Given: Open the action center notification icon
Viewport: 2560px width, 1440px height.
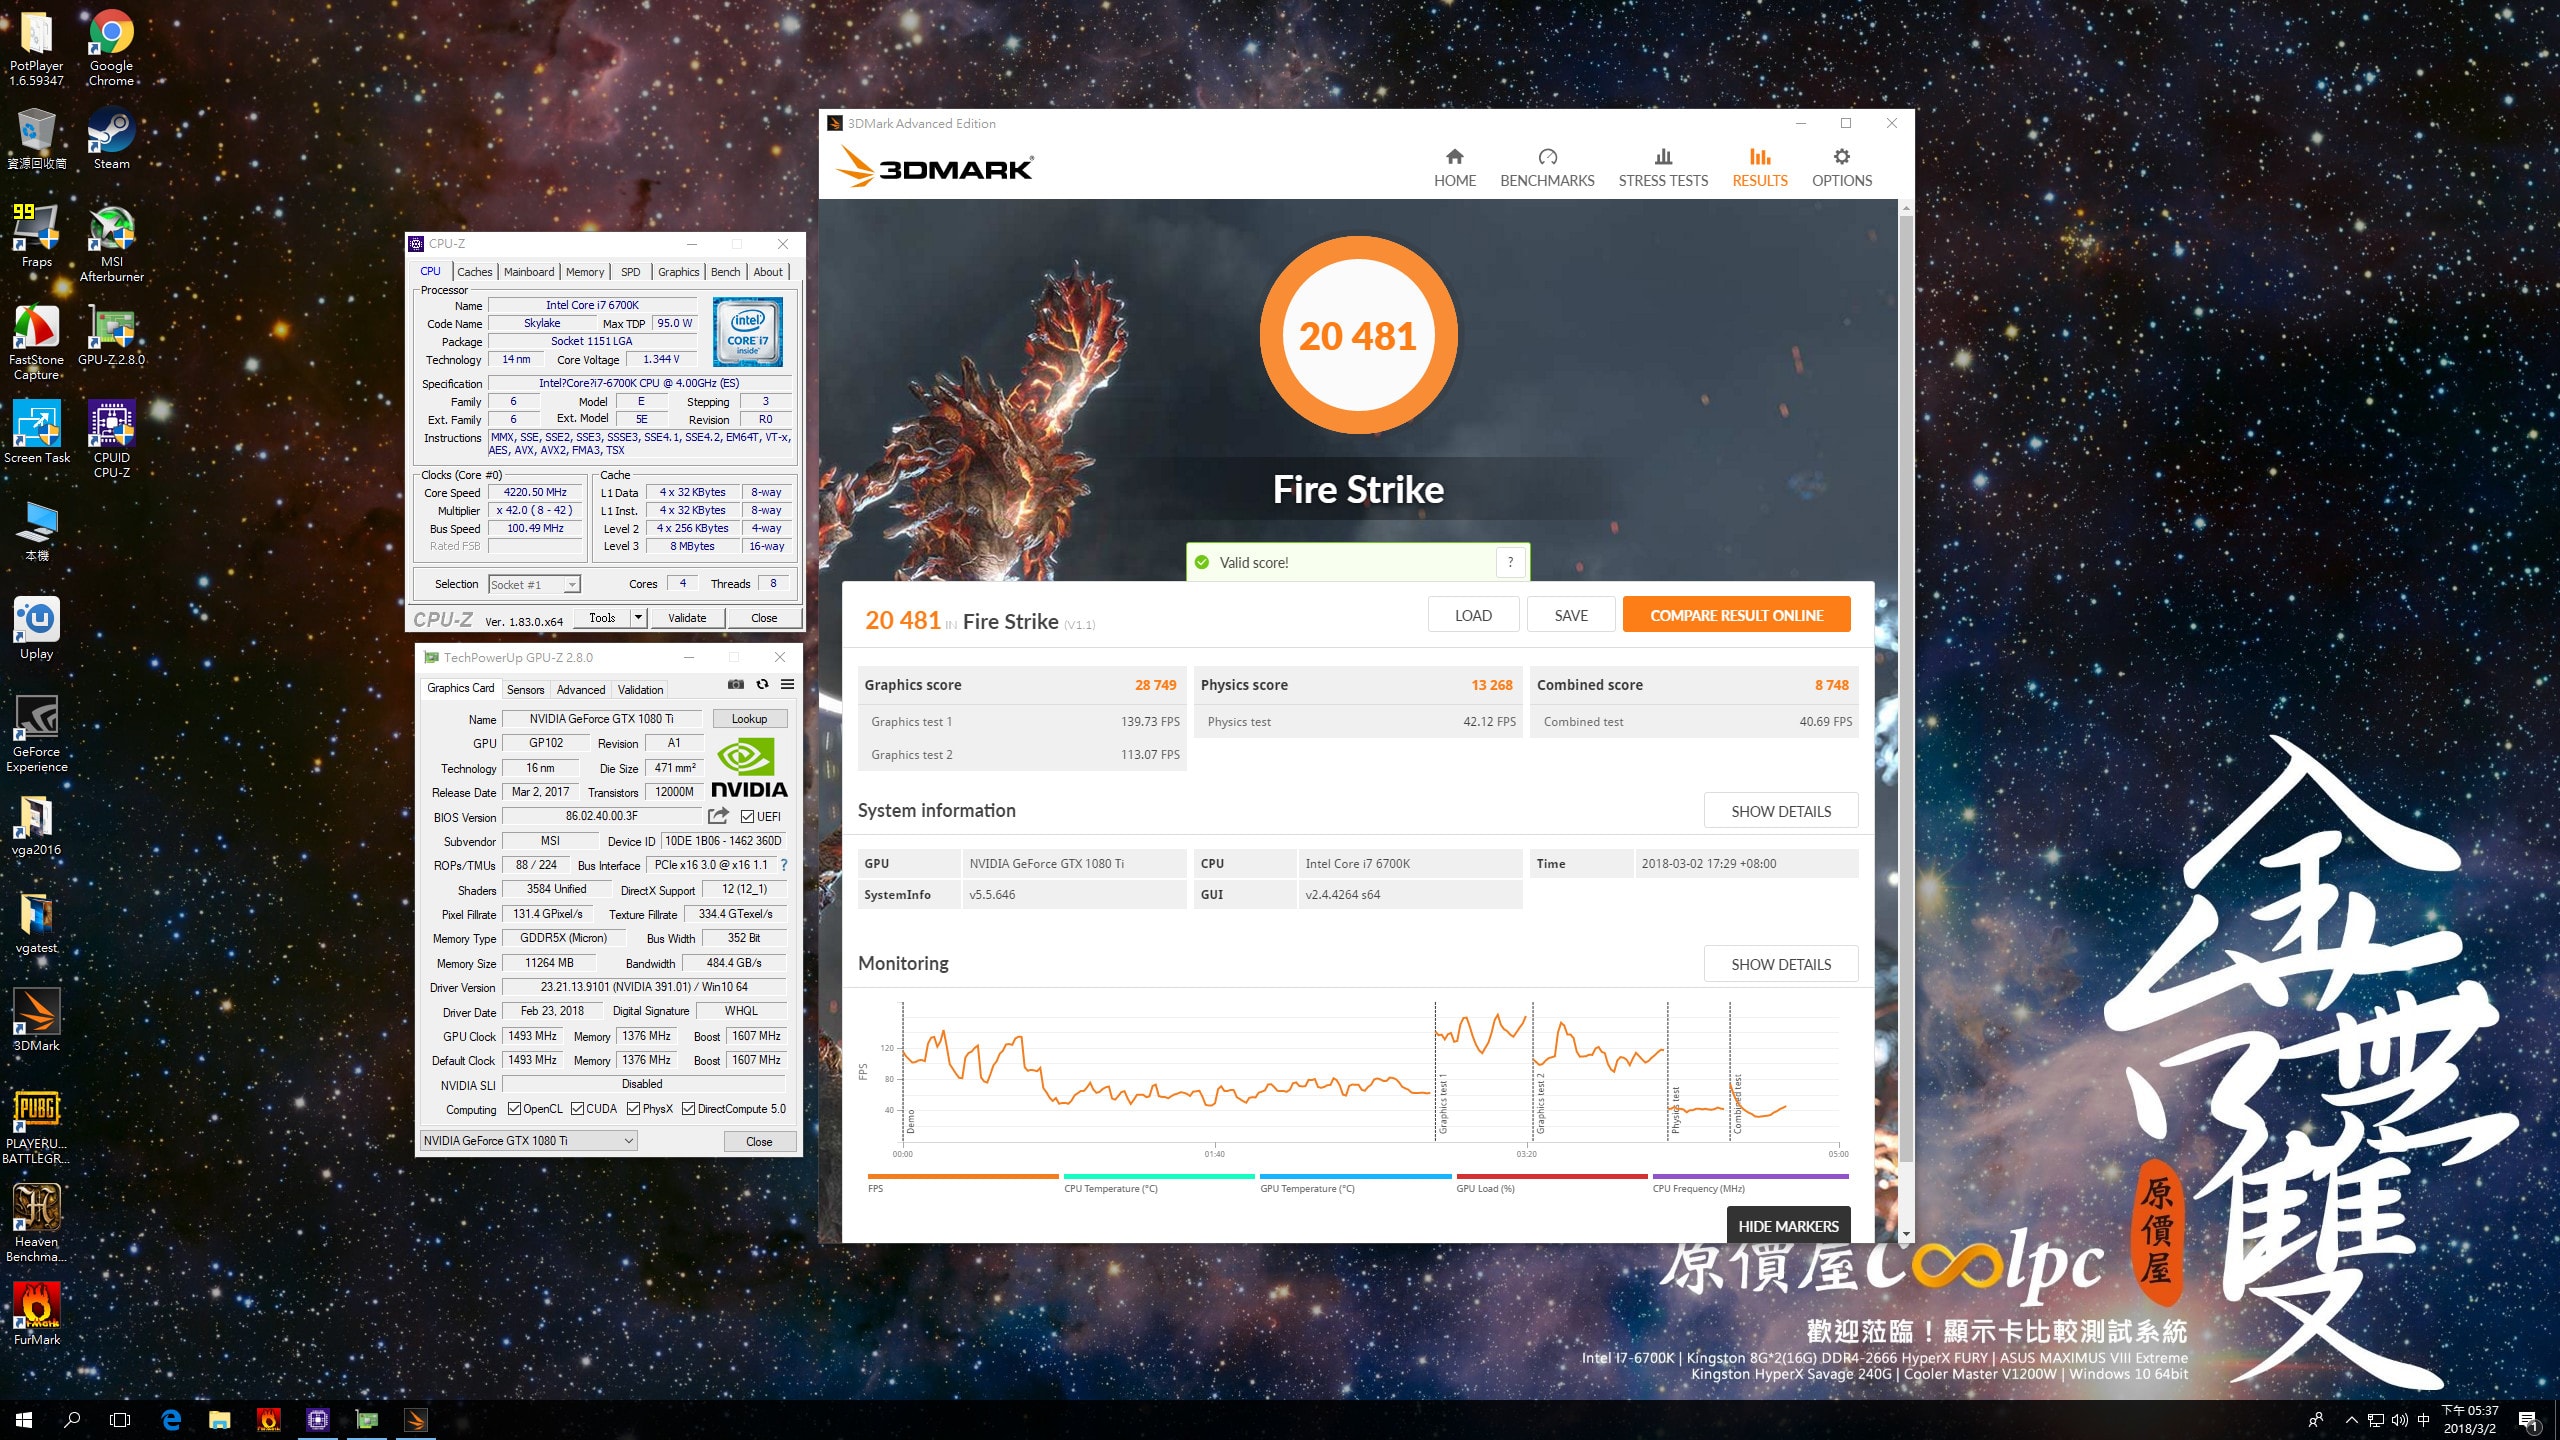Looking at the screenshot, I should point(2528,1420).
